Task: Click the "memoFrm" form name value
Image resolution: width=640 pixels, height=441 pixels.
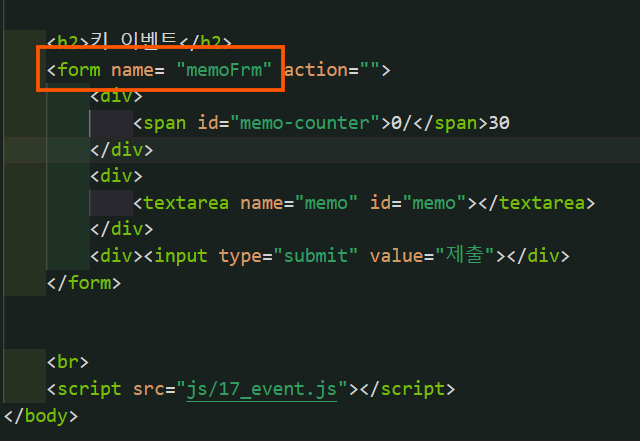Action: 224,70
